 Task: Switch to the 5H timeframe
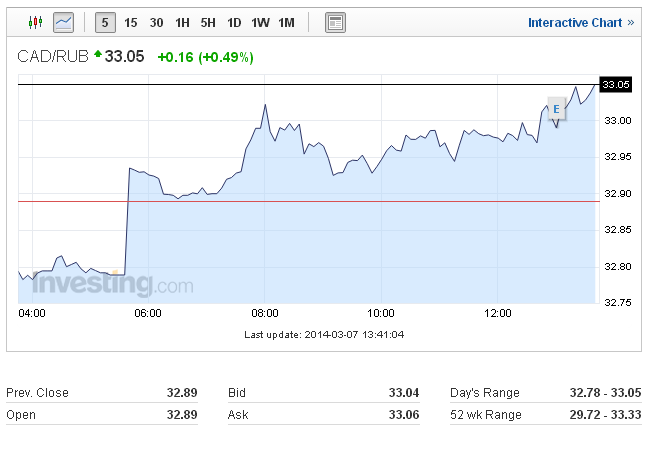click(x=208, y=22)
